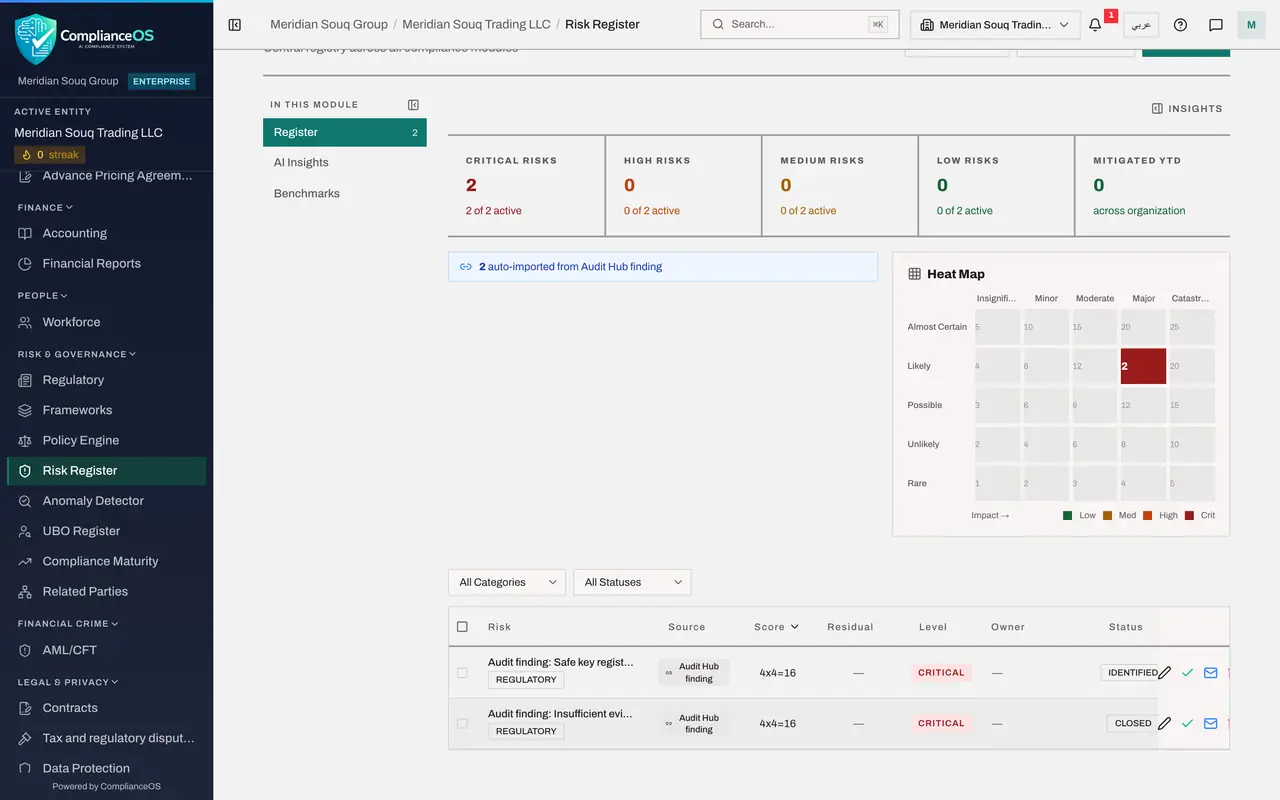Open the notifications bell
The width and height of the screenshot is (1280, 800).
pyautogui.click(x=1095, y=25)
